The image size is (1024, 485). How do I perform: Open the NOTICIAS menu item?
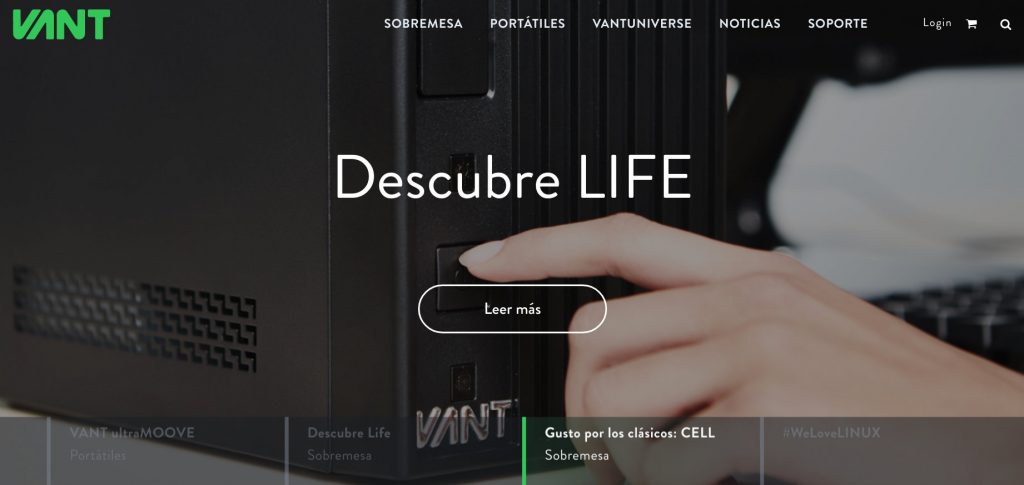pos(750,23)
